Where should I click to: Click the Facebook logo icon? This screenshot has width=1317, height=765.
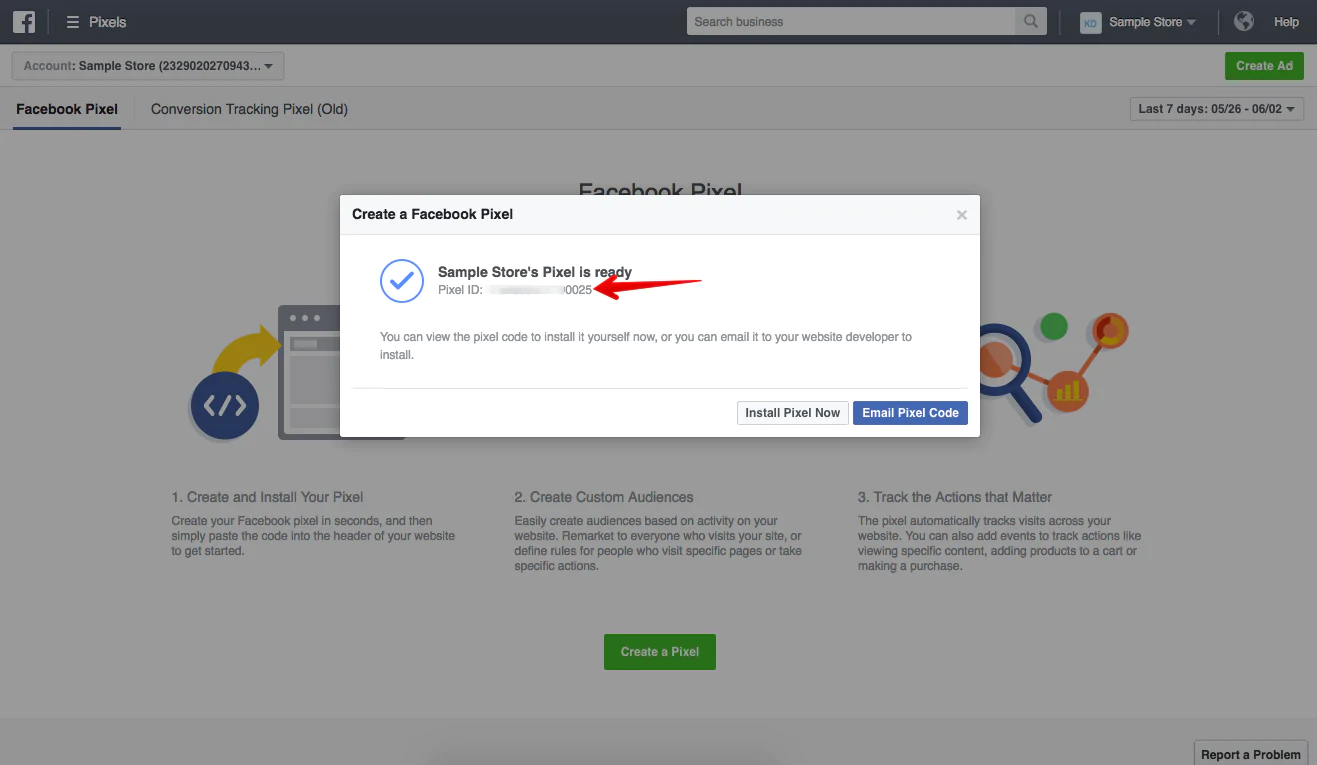[24, 21]
